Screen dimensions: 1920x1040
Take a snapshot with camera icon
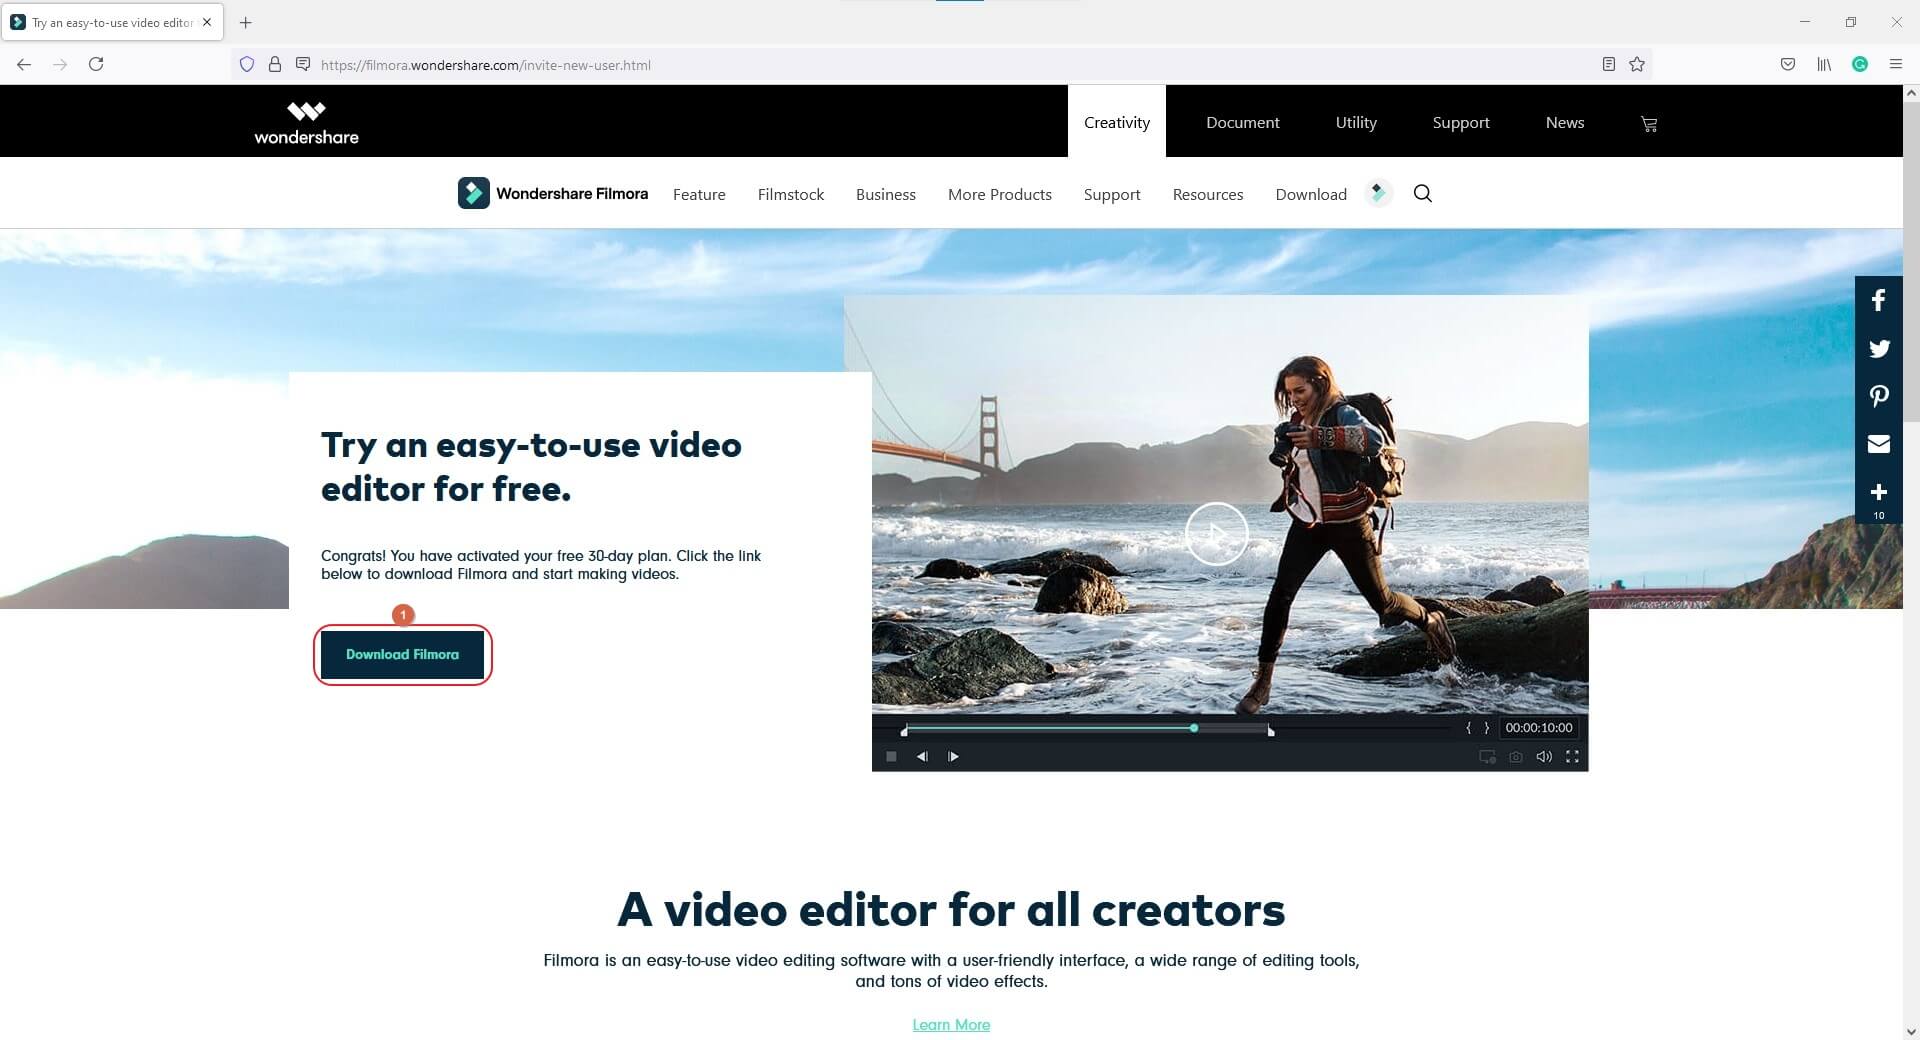pyautogui.click(x=1516, y=757)
